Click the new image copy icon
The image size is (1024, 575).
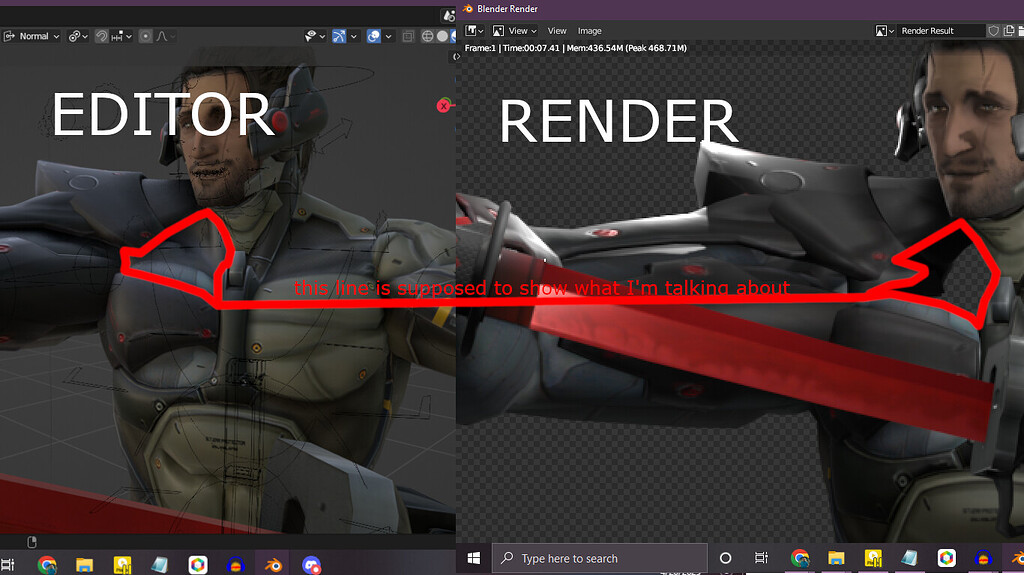[x=1008, y=31]
